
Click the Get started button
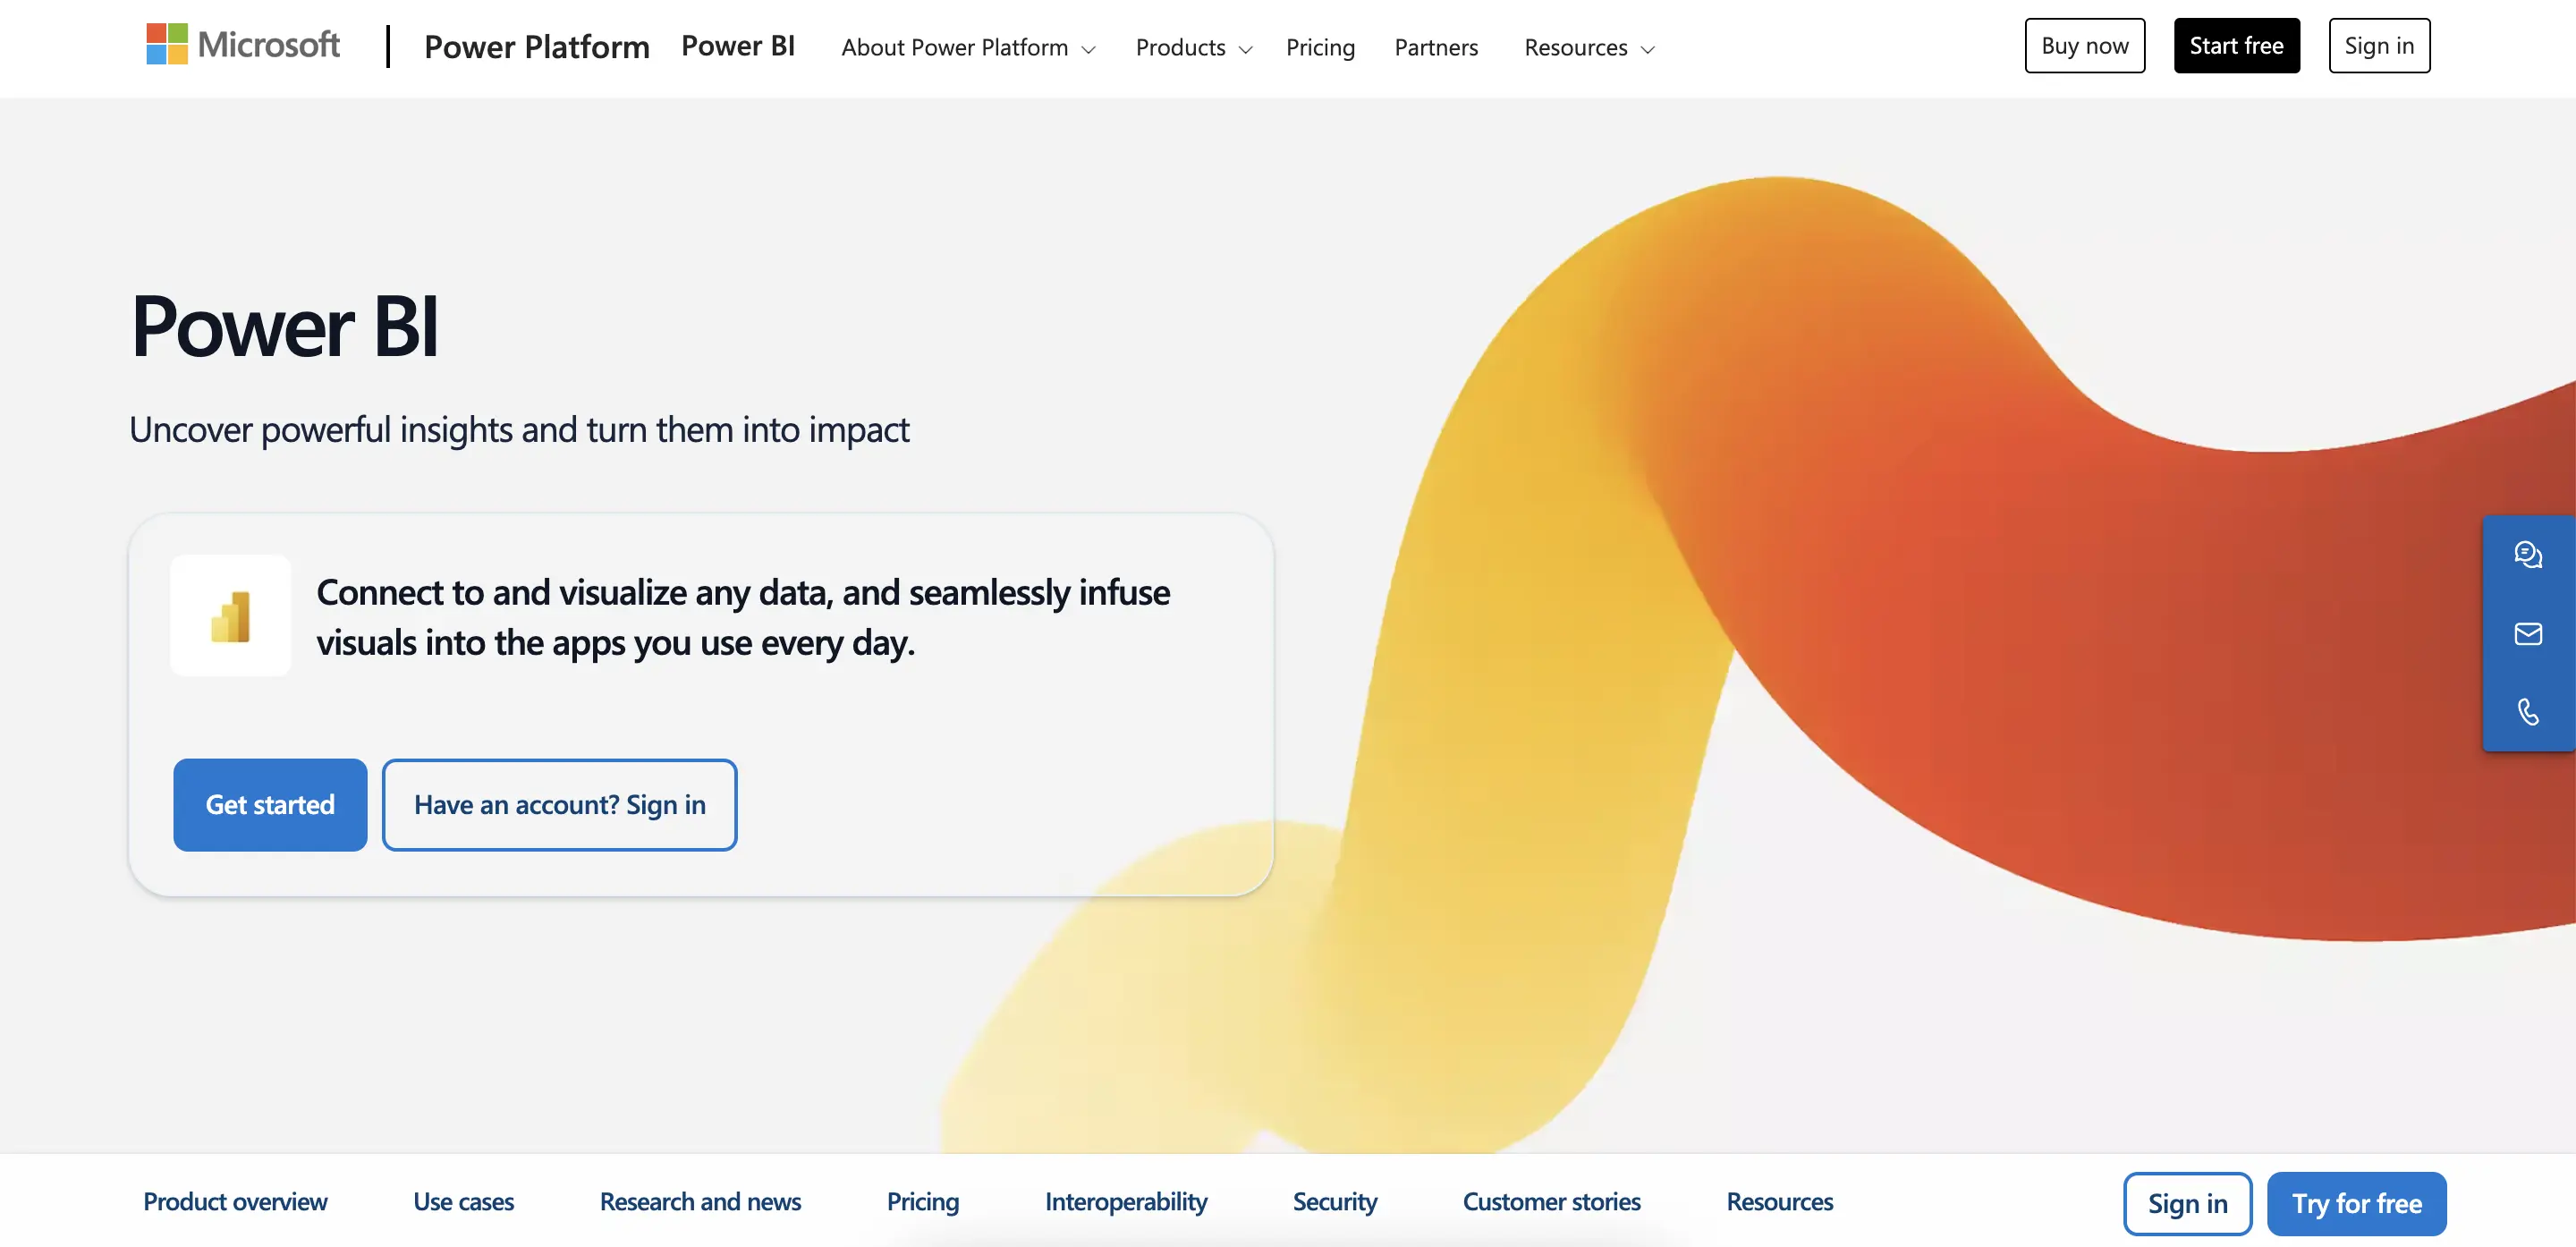(x=270, y=804)
